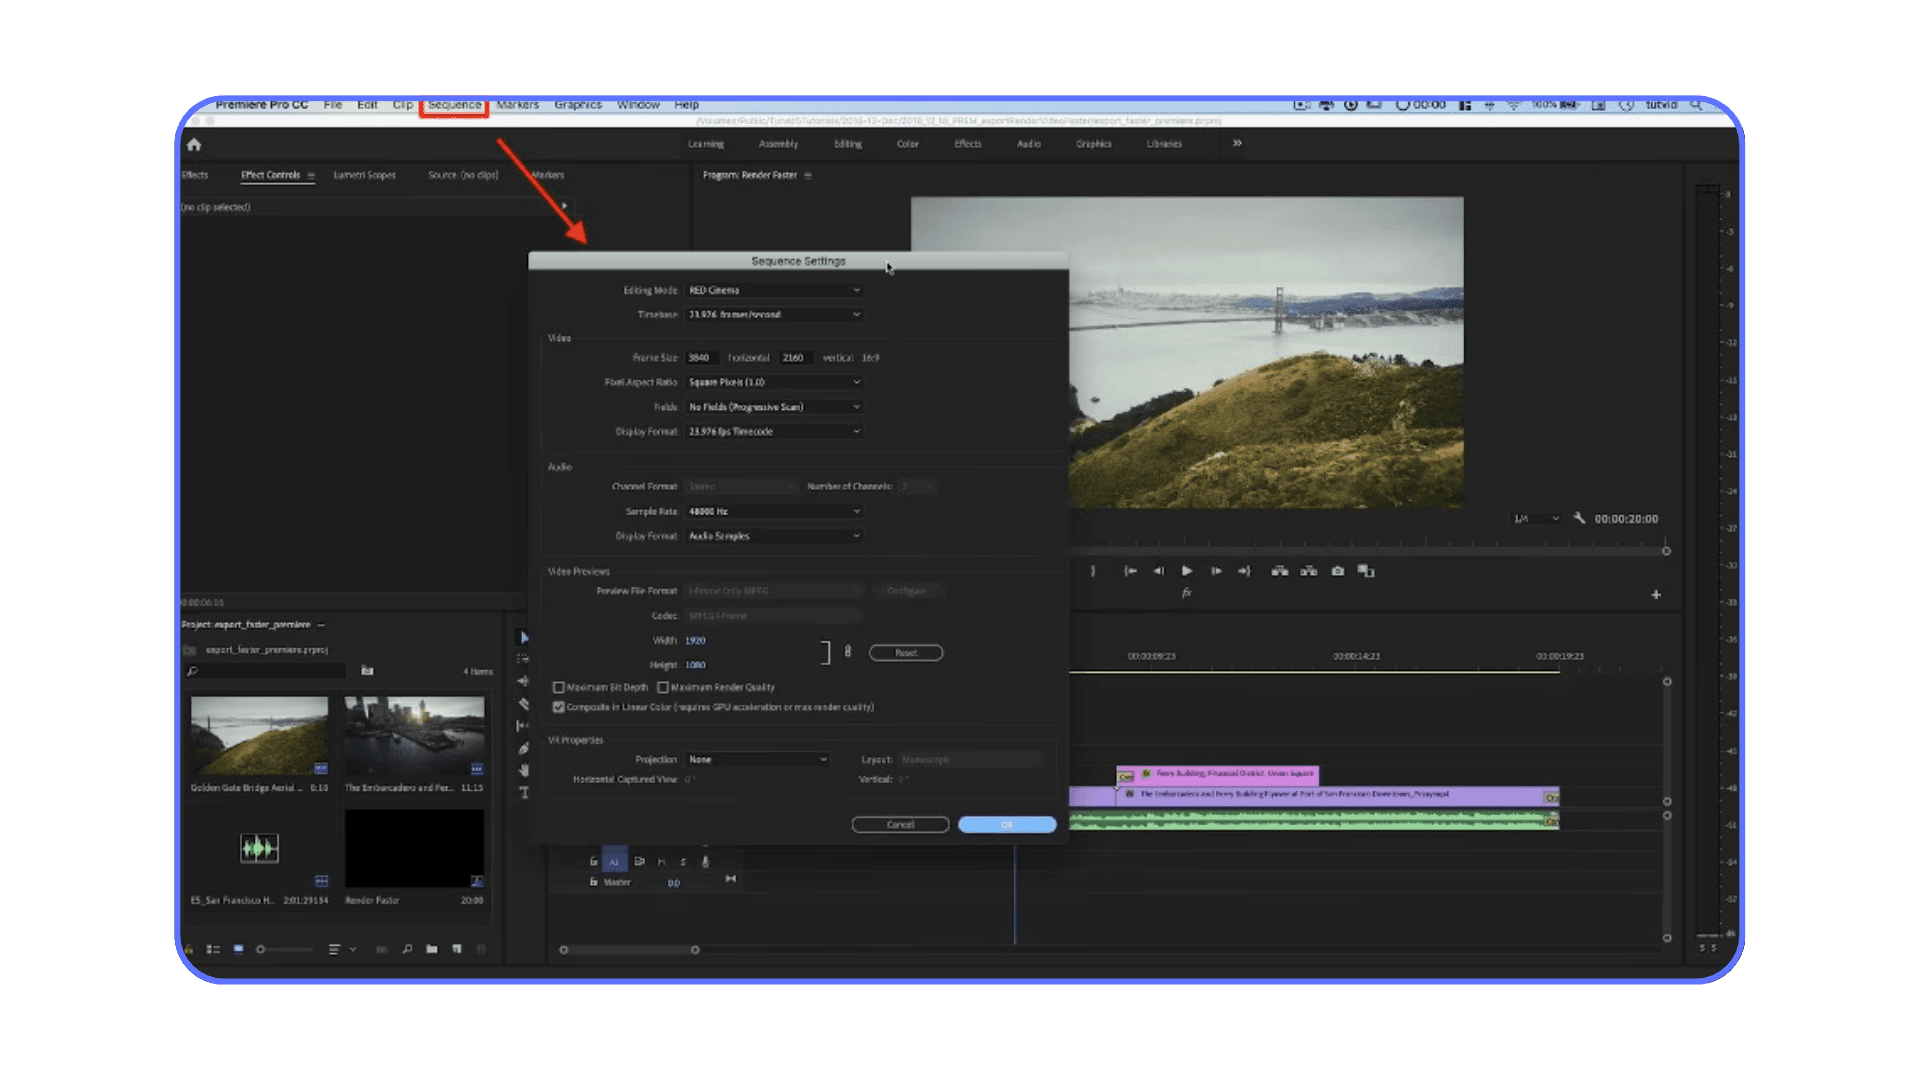This screenshot has width=1920, height=1080.
Task: Select the Ripple Edit tool
Action: click(523, 681)
